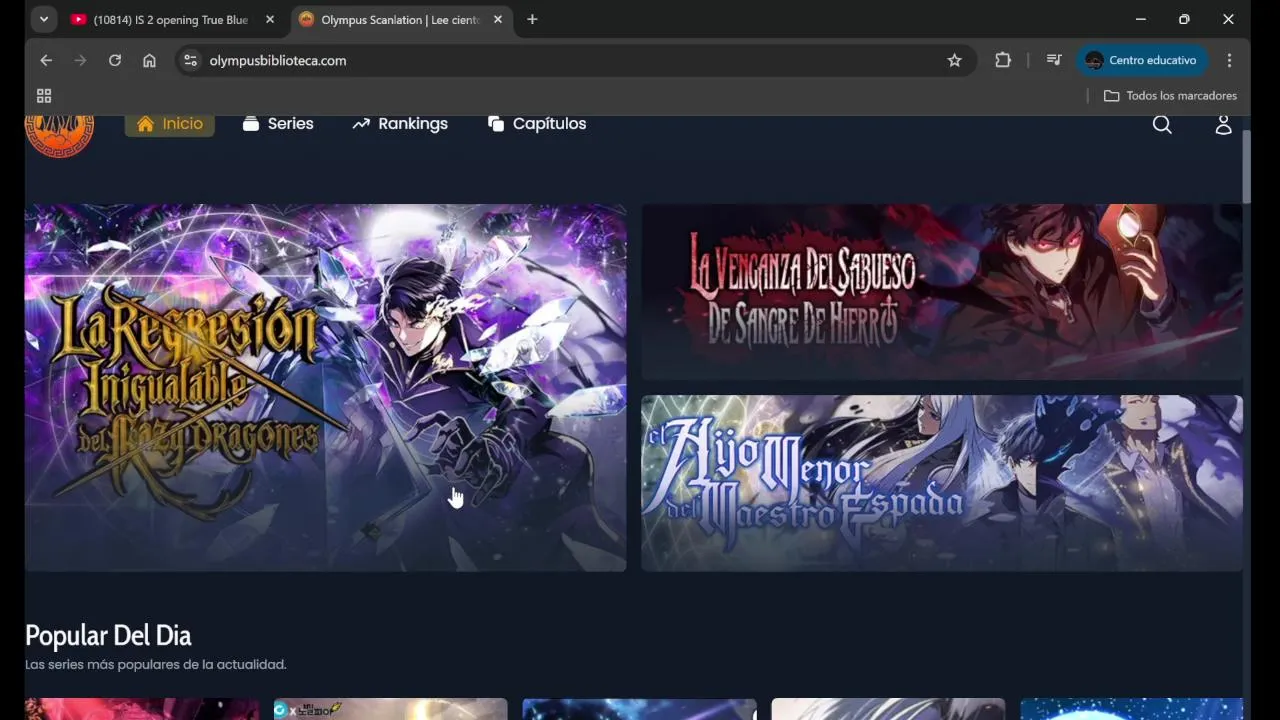This screenshot has height=720, width=1280.
Task: Open the Chrome three-dot menu
Action: pyautogui.click(x=1229, y=60)
